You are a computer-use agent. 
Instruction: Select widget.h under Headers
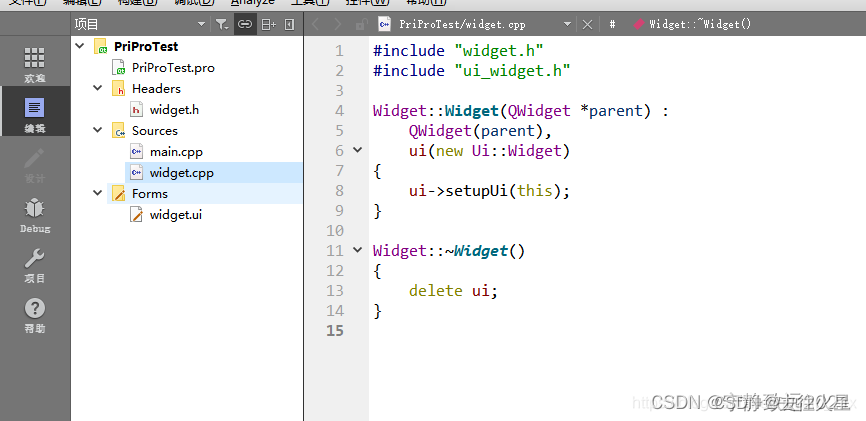coord(174,110)
